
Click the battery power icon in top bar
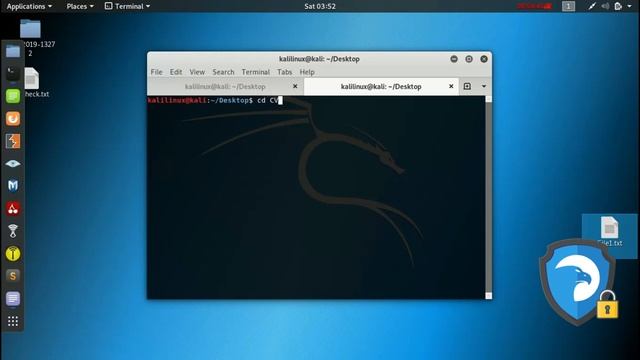coord(618,6)
